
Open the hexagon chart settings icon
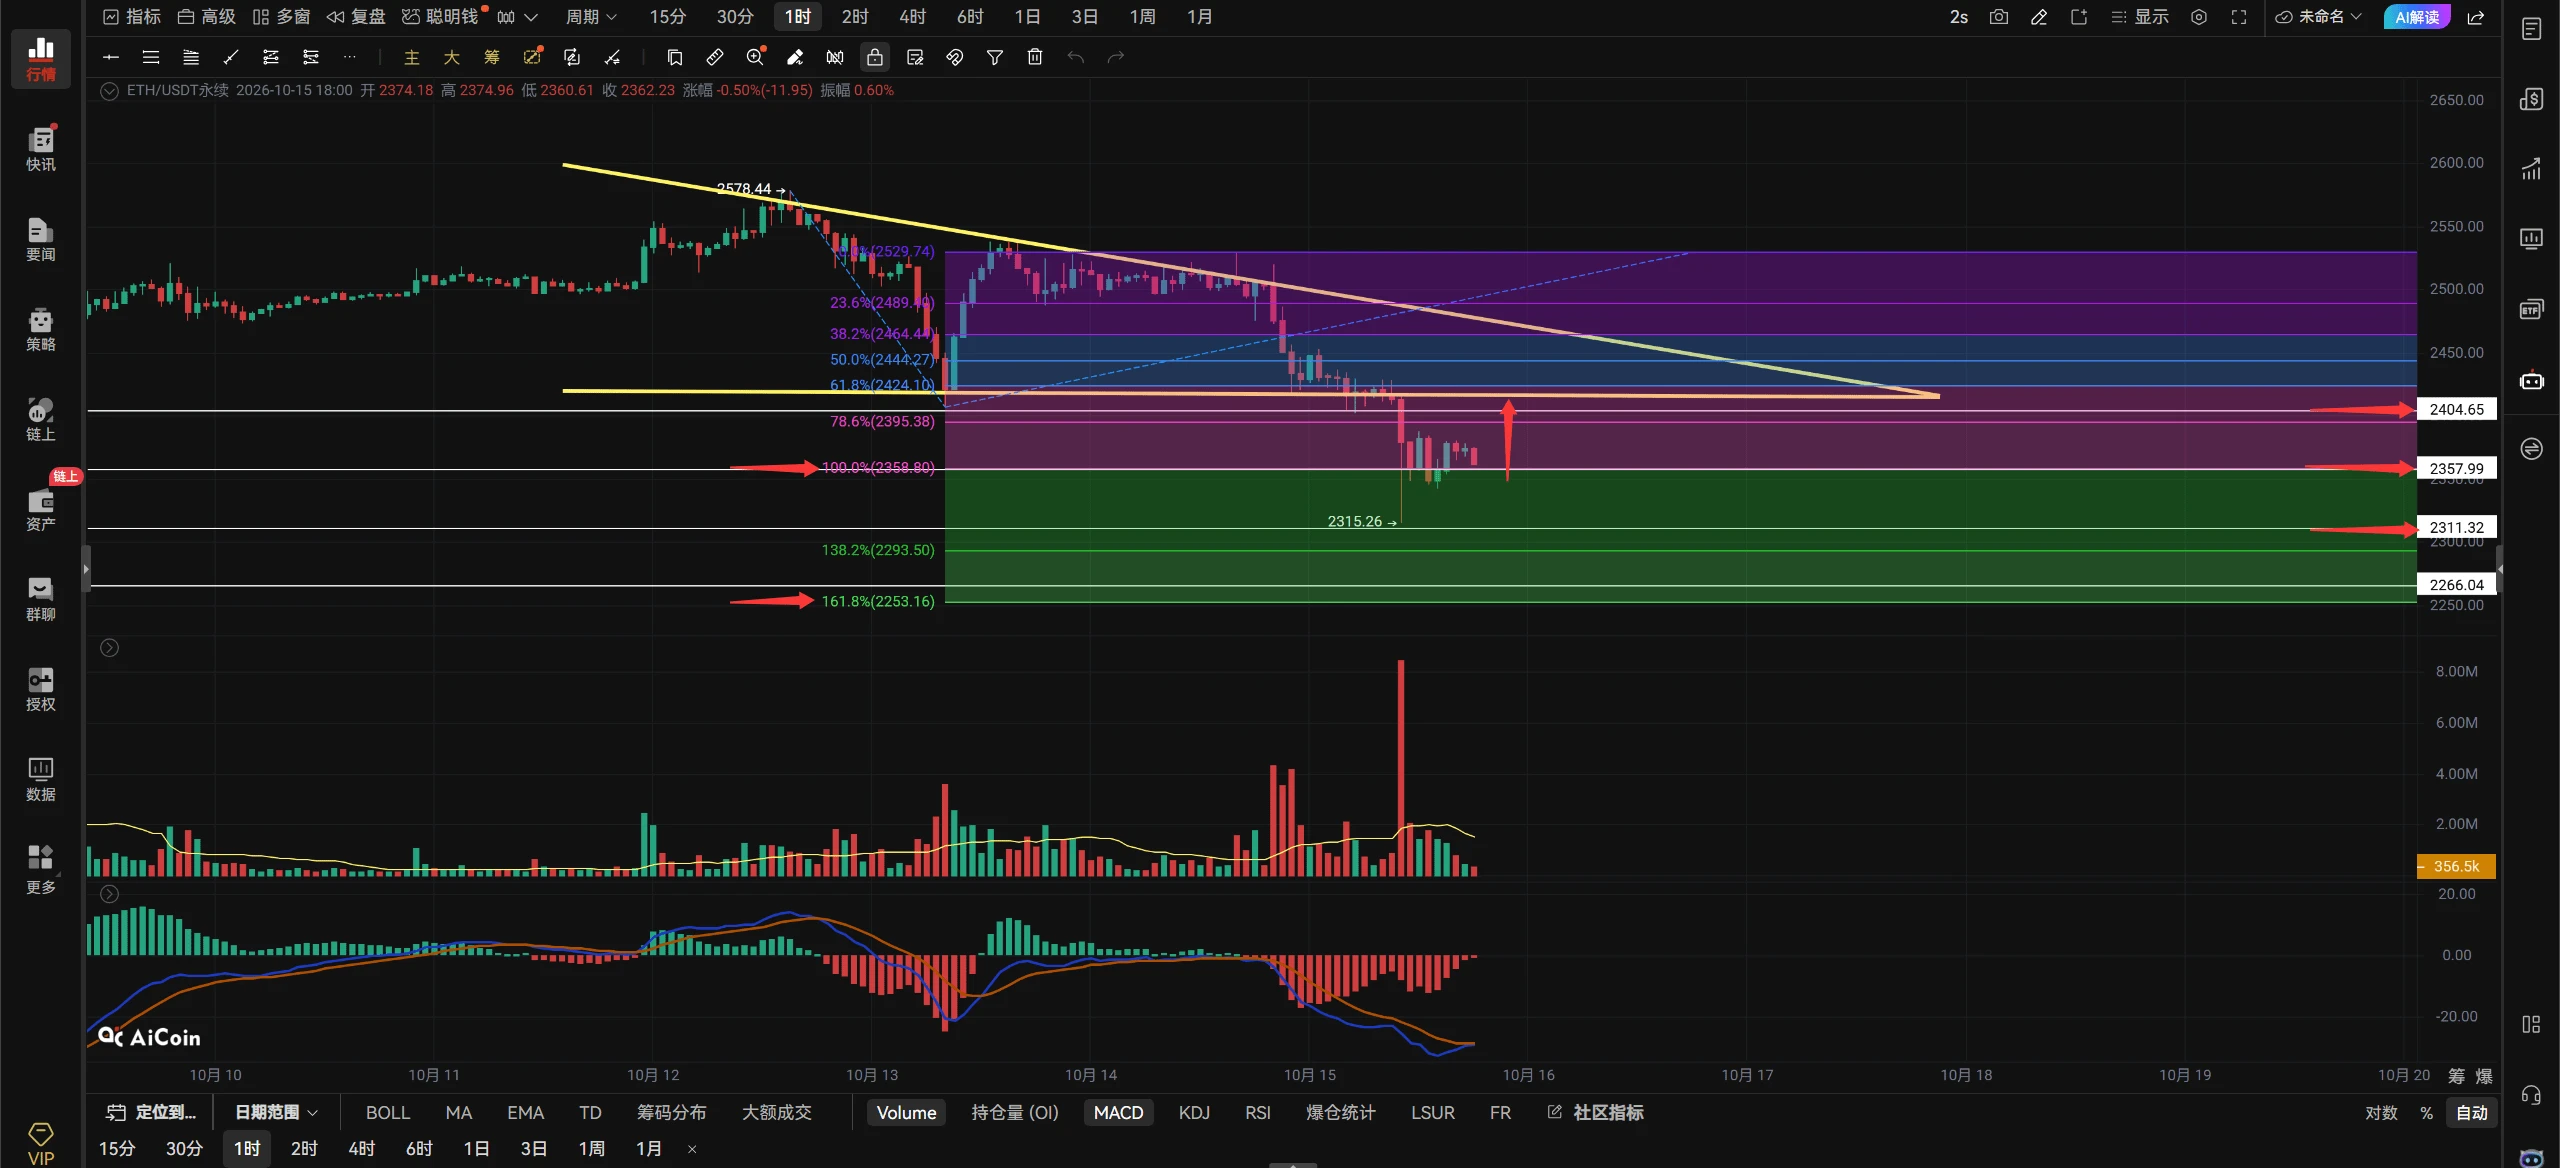tap(2199, 17)
